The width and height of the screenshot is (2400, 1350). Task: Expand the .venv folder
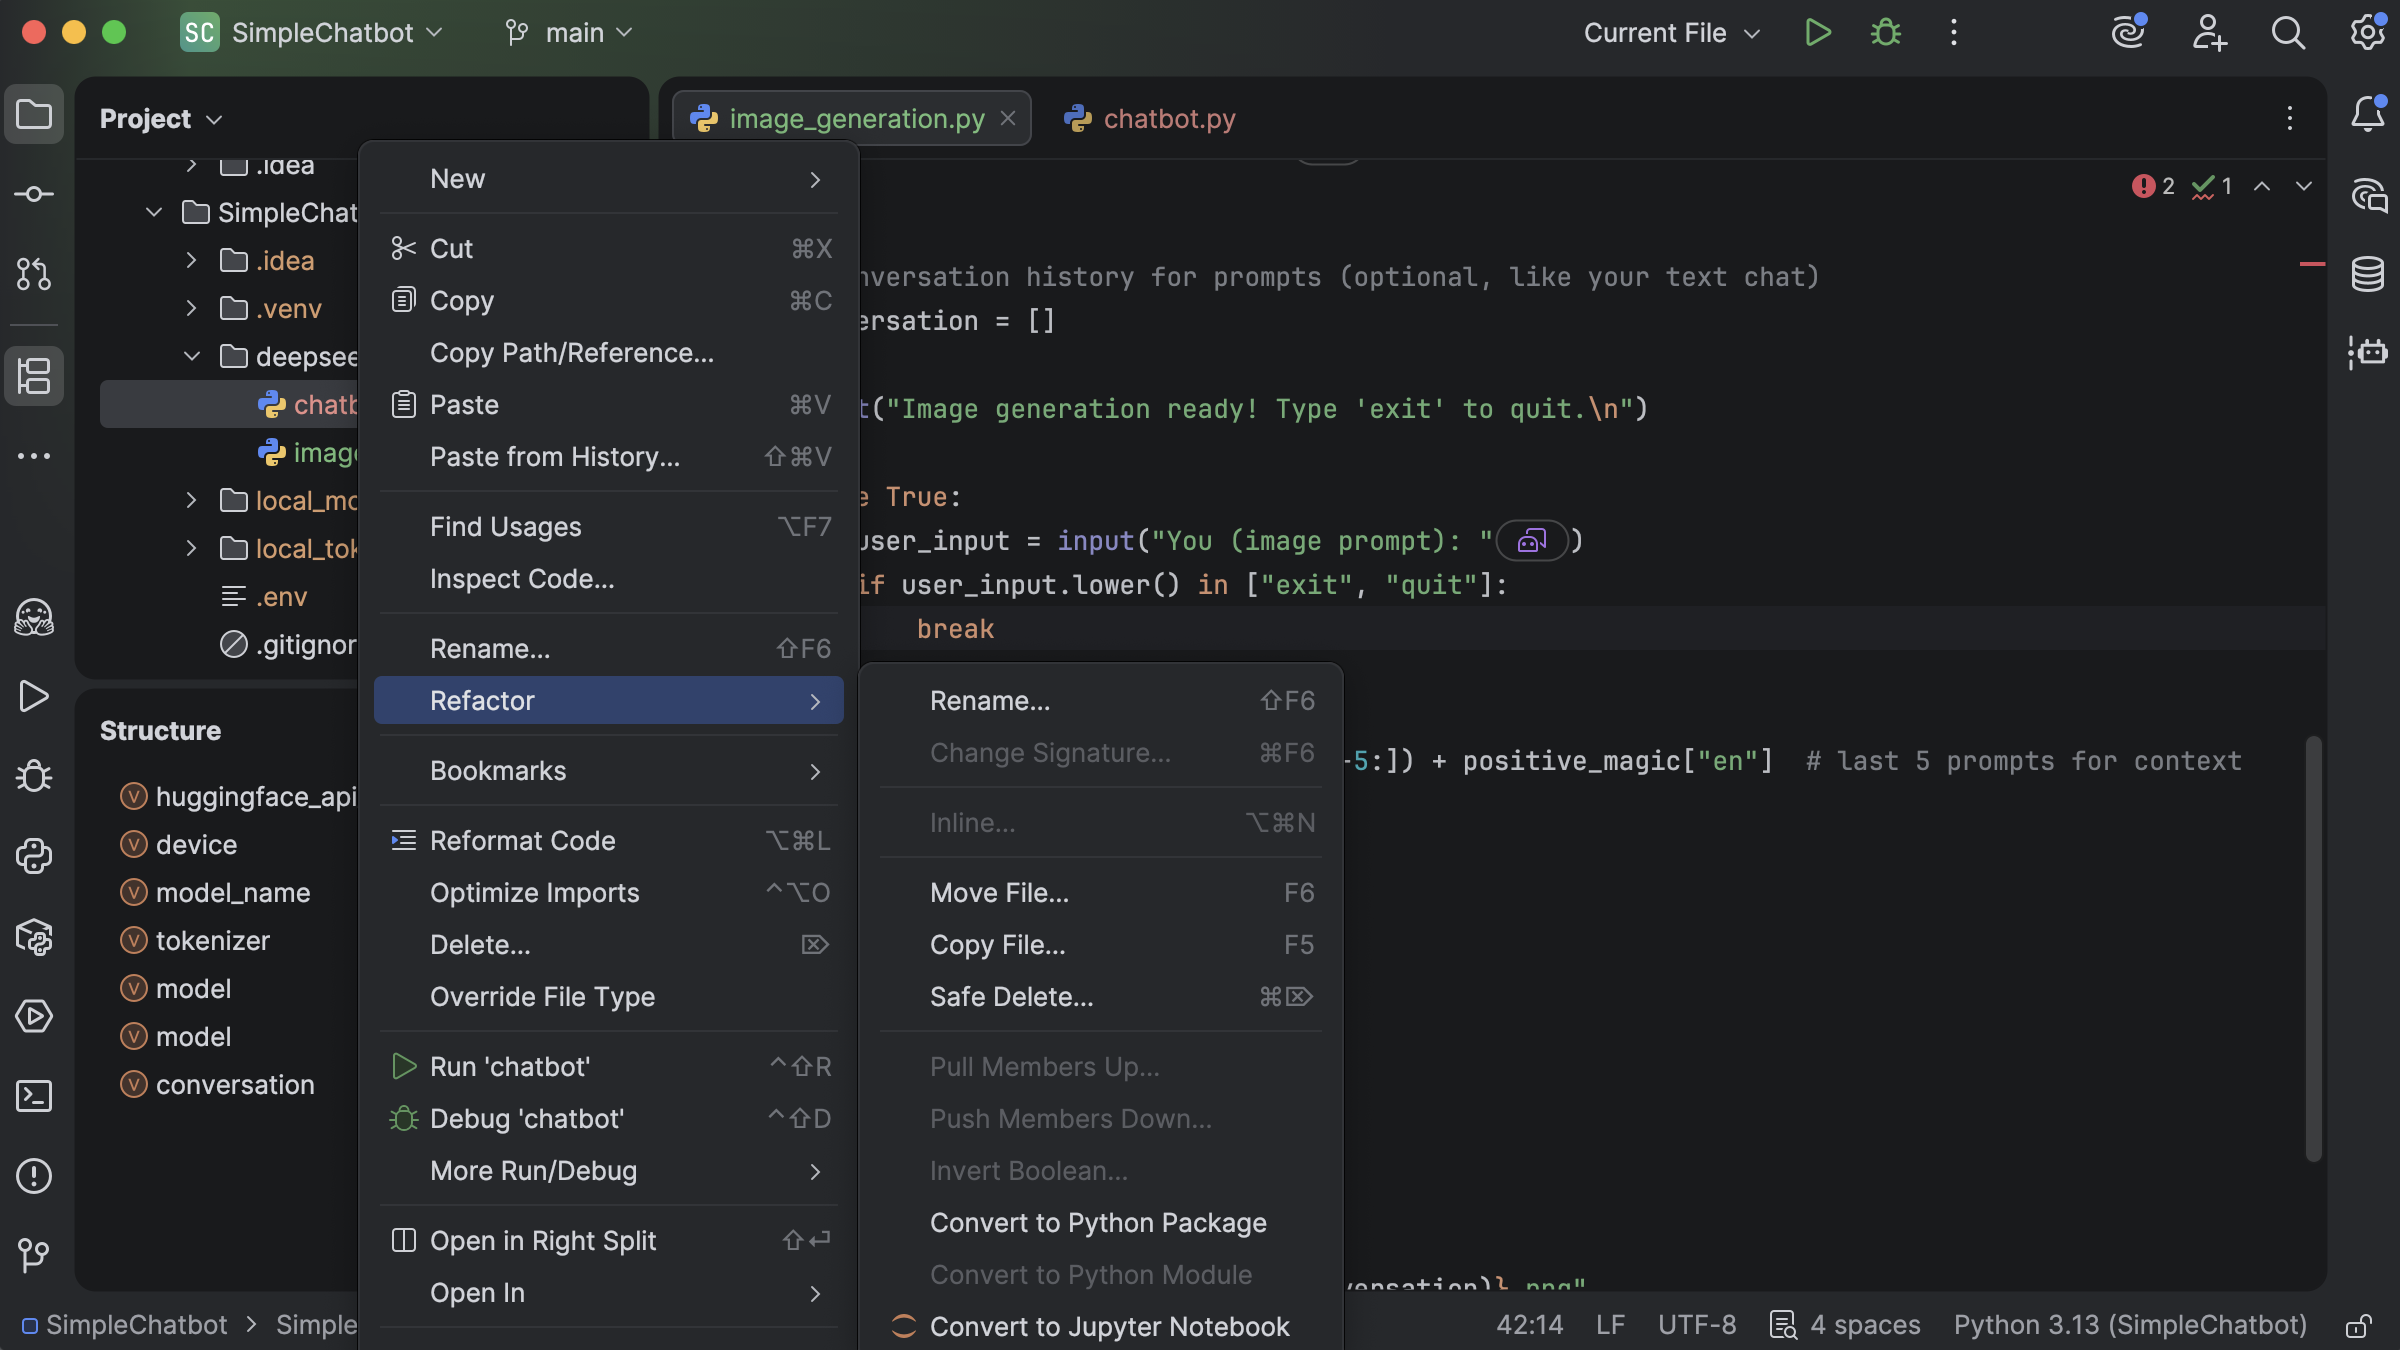point(191,309)
